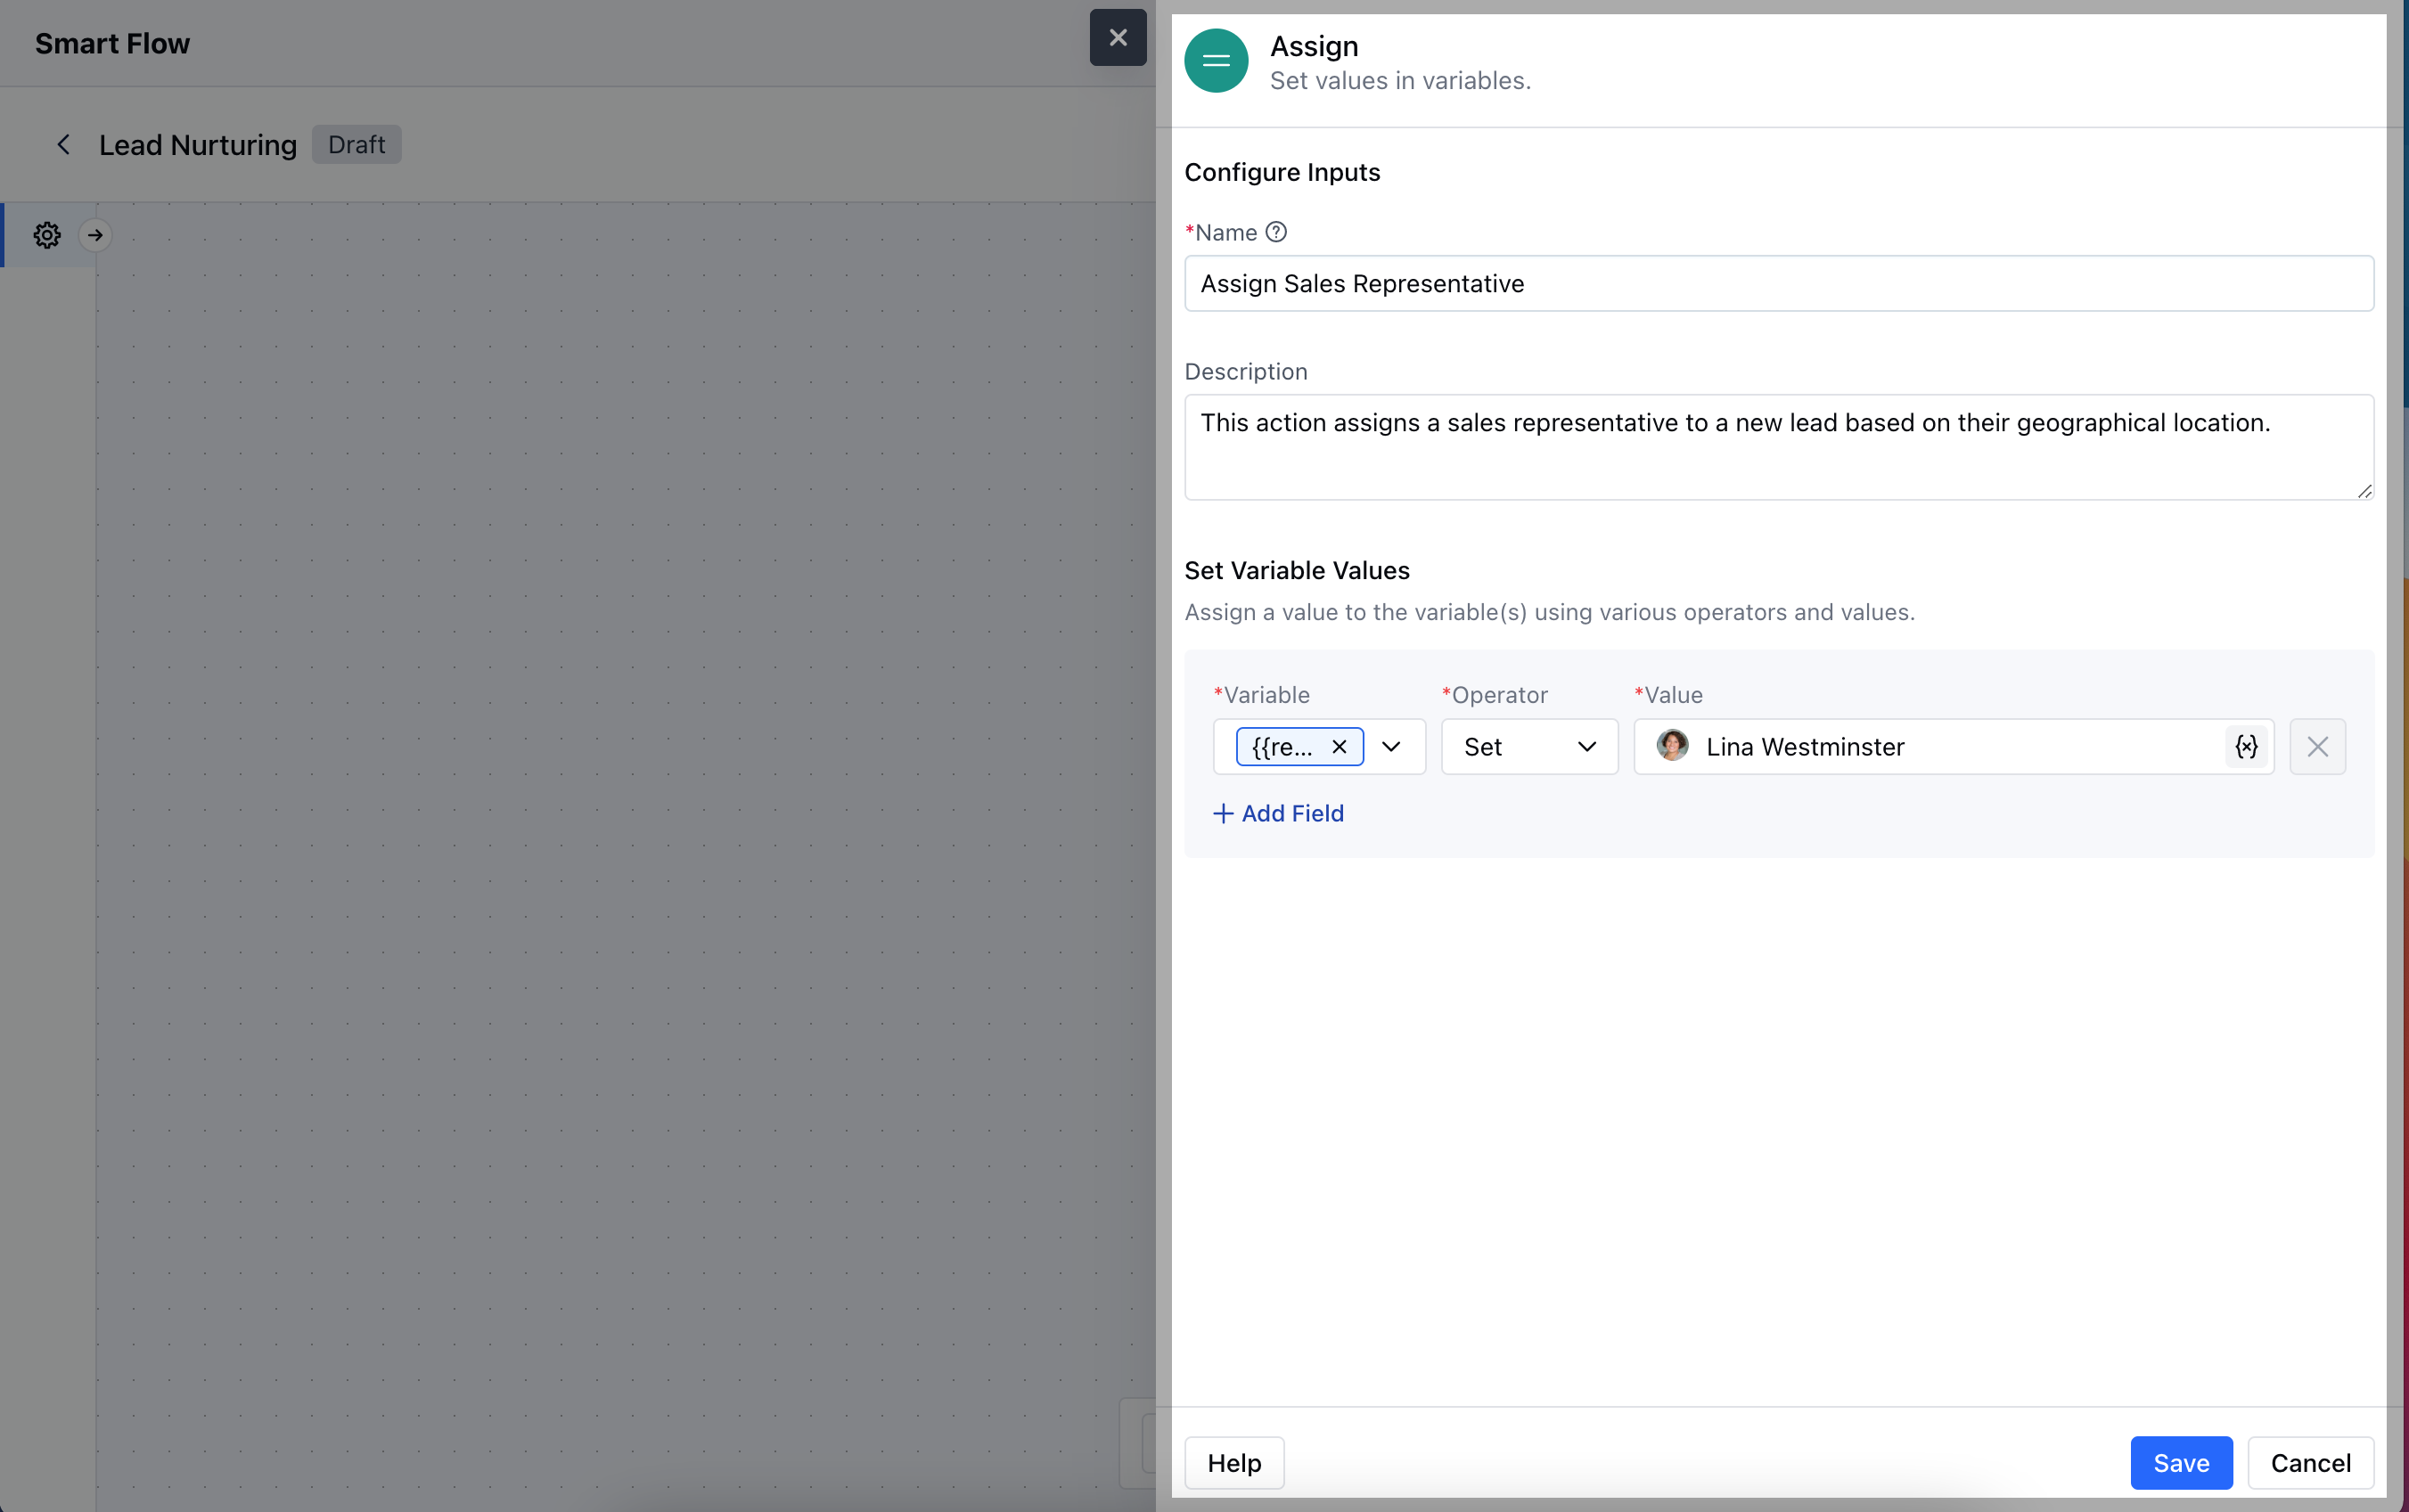Click the Name help tooltip icon
Viewport: 2409px width, 1512px height.
[x=1277, y=231]
